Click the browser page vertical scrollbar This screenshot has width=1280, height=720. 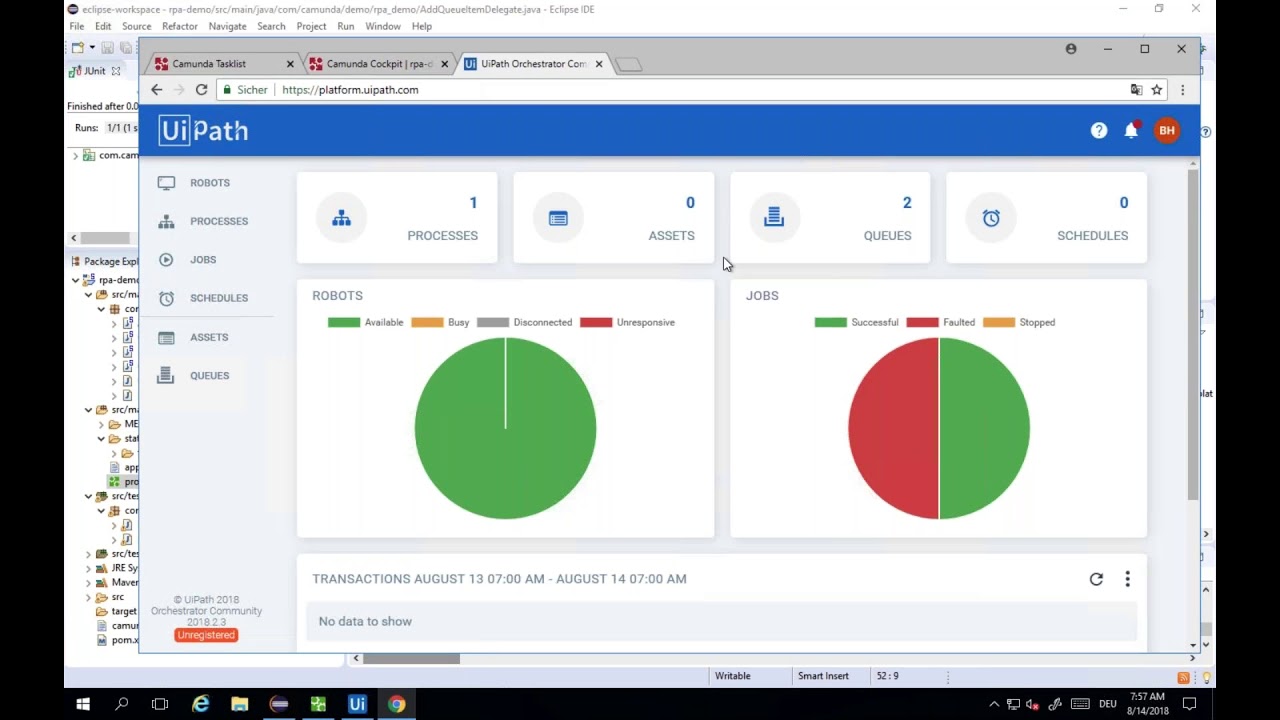(1193, 335)
